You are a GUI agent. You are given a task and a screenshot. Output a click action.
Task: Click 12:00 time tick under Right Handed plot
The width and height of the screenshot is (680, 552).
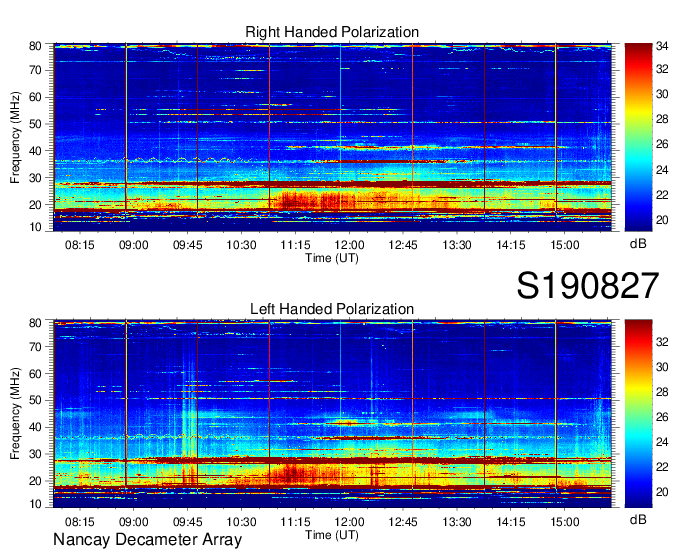[349, 245]
